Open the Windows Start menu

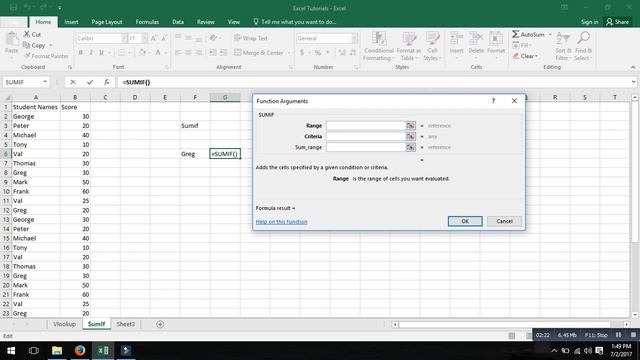(x=11, y=351)
